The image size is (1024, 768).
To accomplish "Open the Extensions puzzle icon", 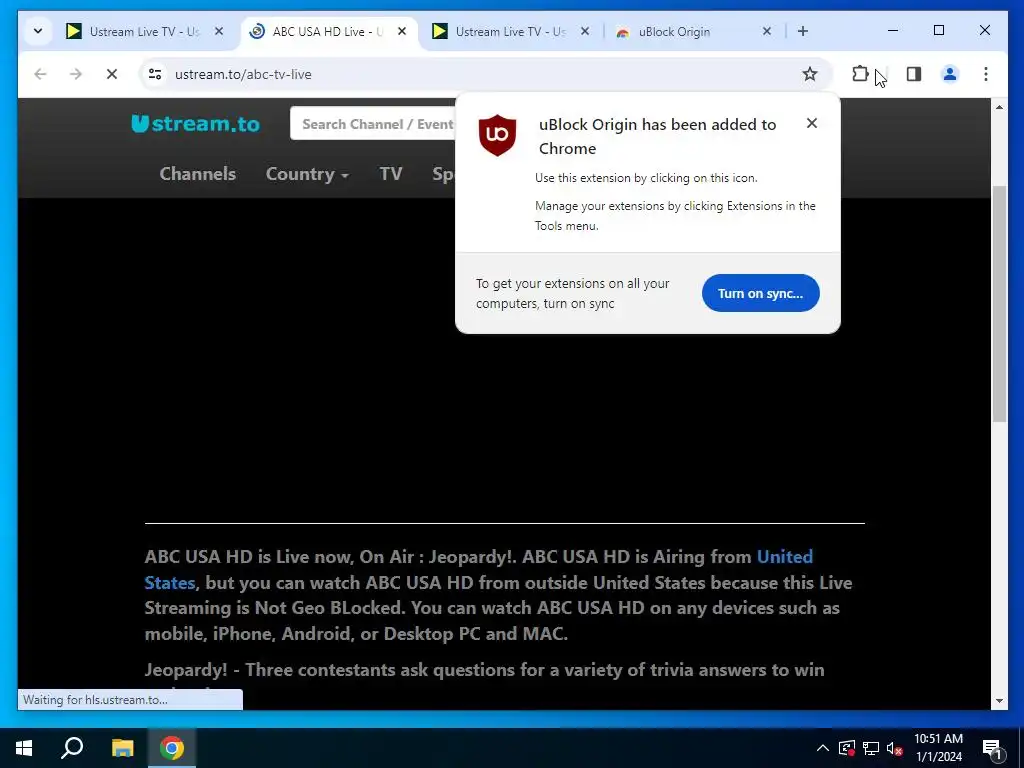I will coord(860,74).
